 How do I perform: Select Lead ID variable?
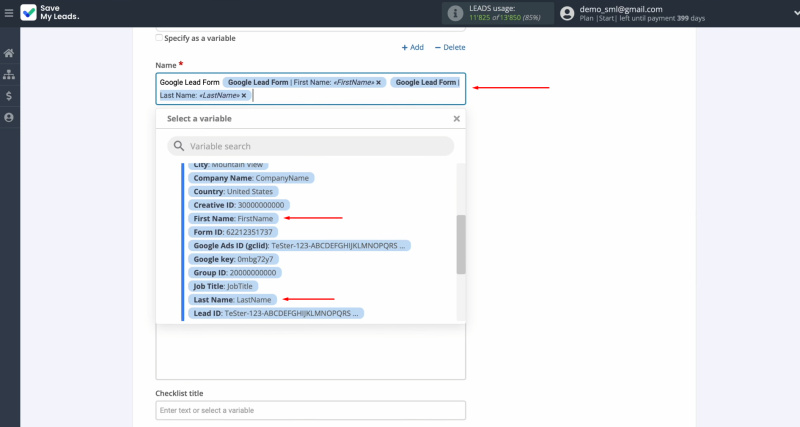point(276,313)
